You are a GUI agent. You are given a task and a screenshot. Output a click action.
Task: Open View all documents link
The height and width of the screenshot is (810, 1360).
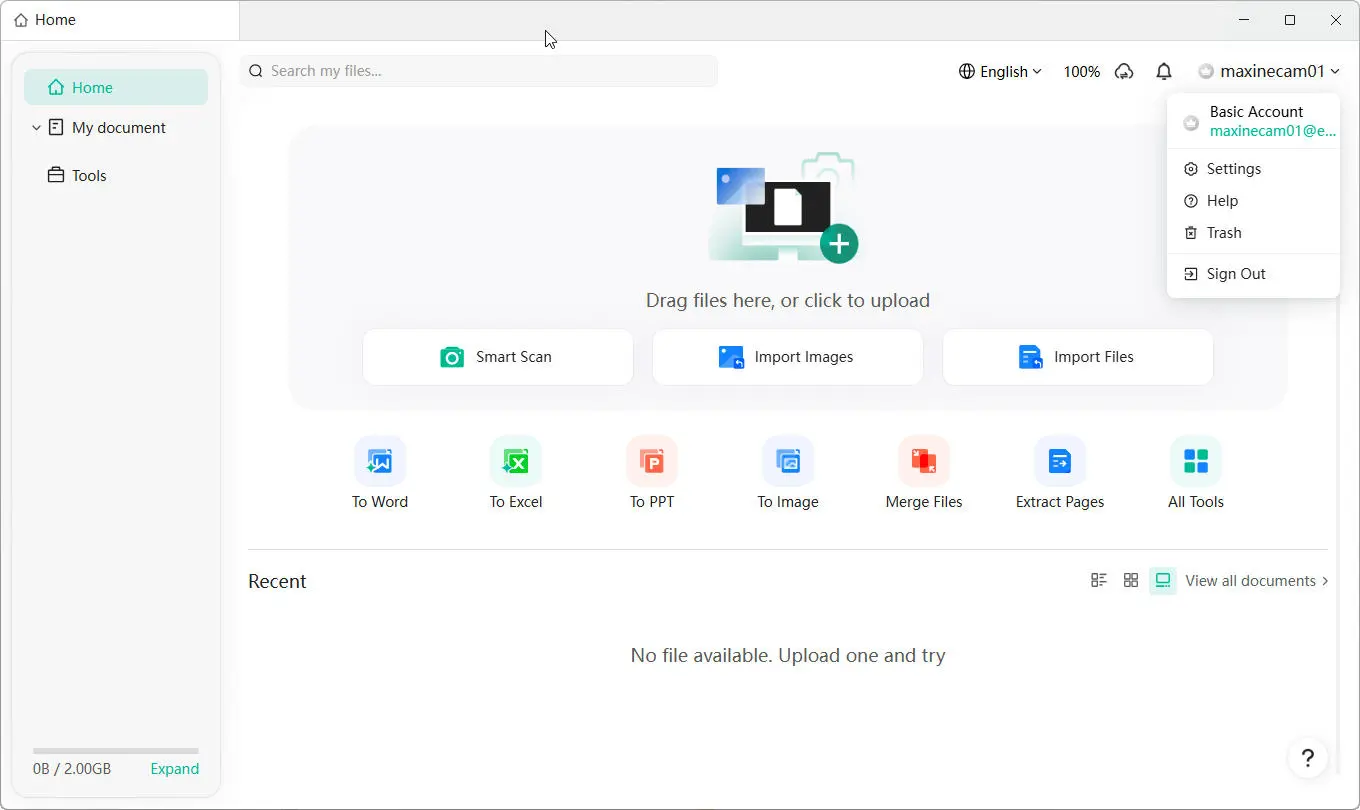point(1257,580)
